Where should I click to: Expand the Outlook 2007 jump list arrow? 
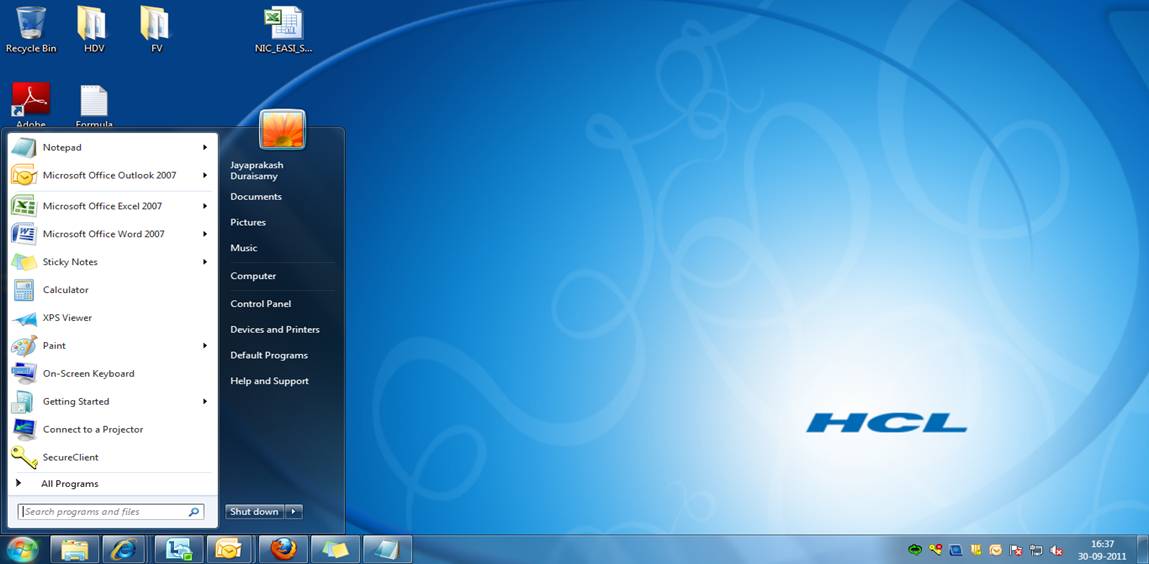click(205, 176)
